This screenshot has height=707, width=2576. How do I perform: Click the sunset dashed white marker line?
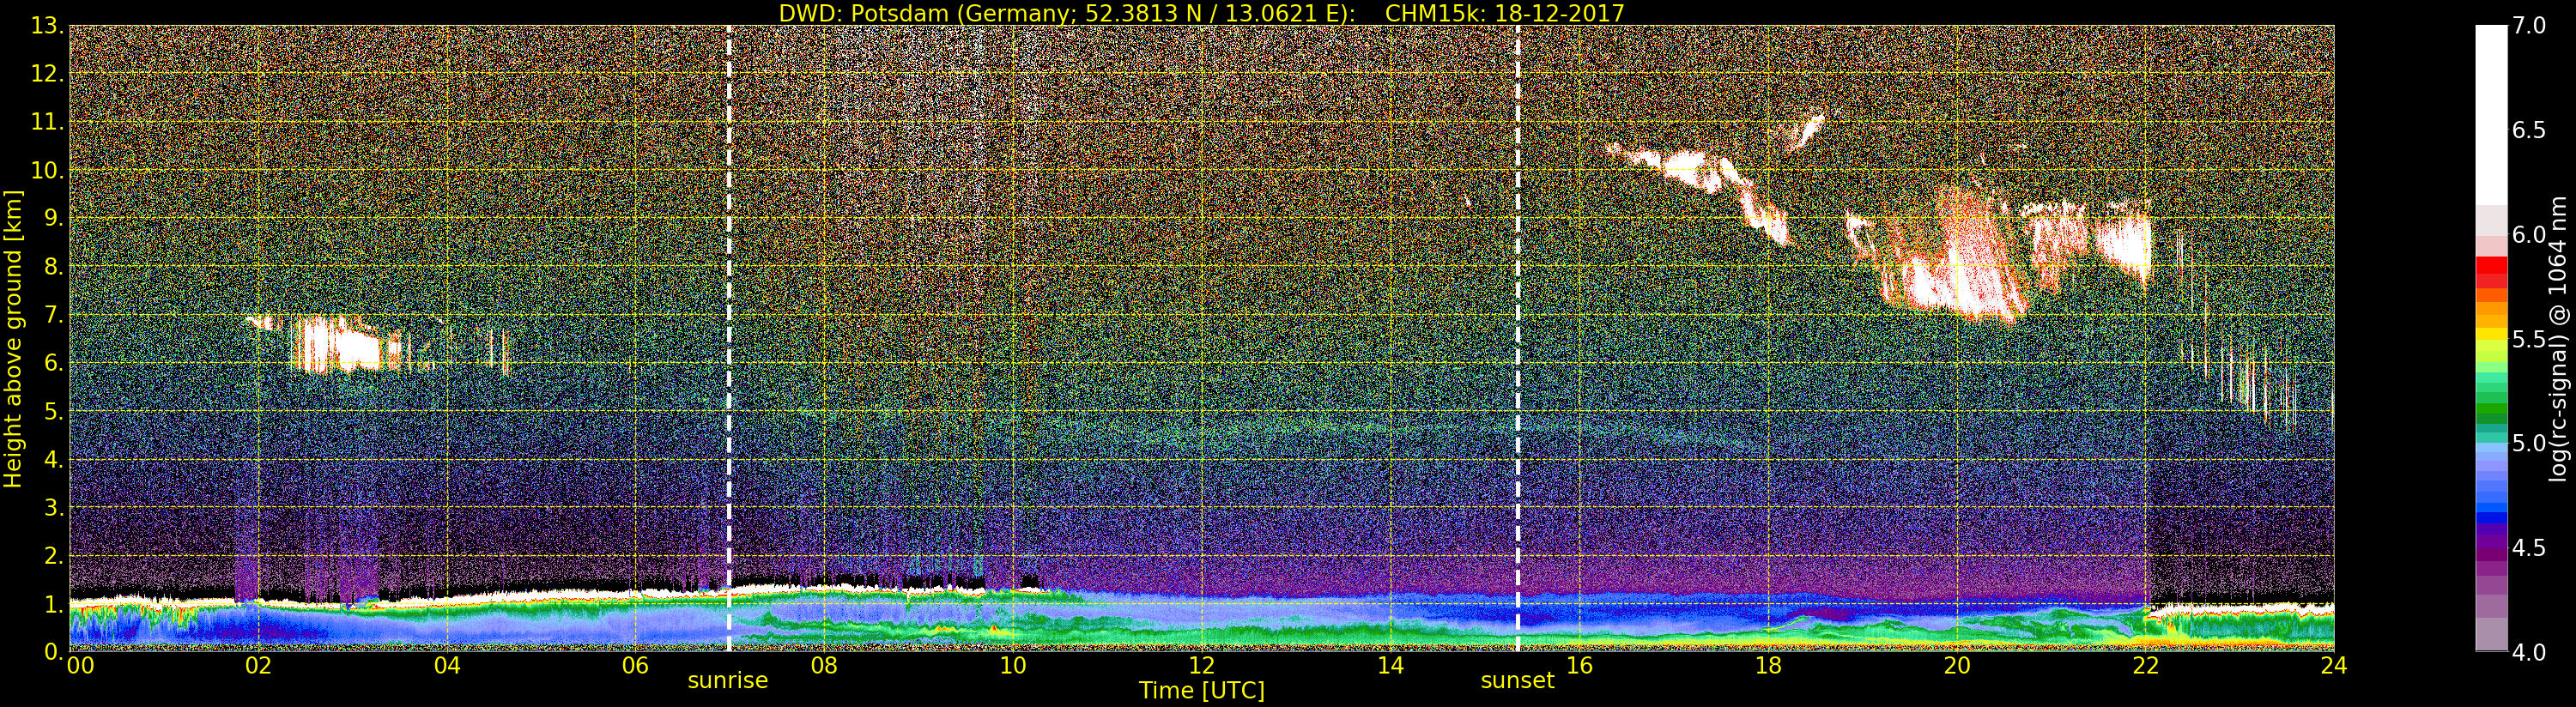click(1518, 339)
